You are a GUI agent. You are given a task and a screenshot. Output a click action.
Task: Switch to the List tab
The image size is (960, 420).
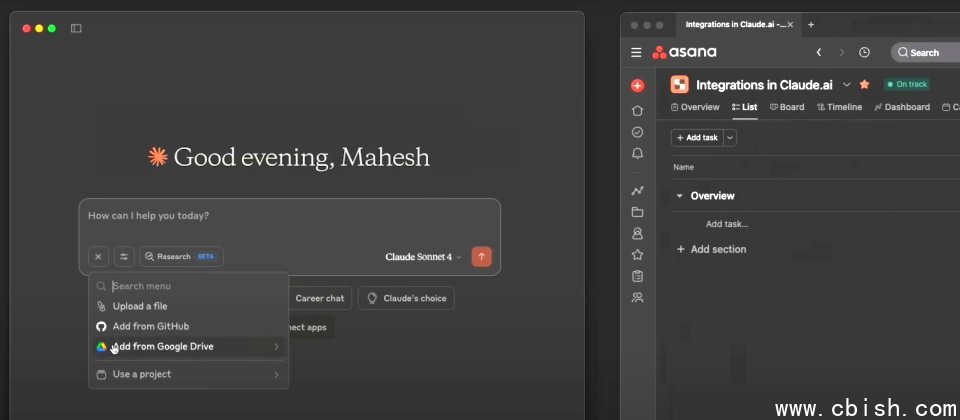744,107
